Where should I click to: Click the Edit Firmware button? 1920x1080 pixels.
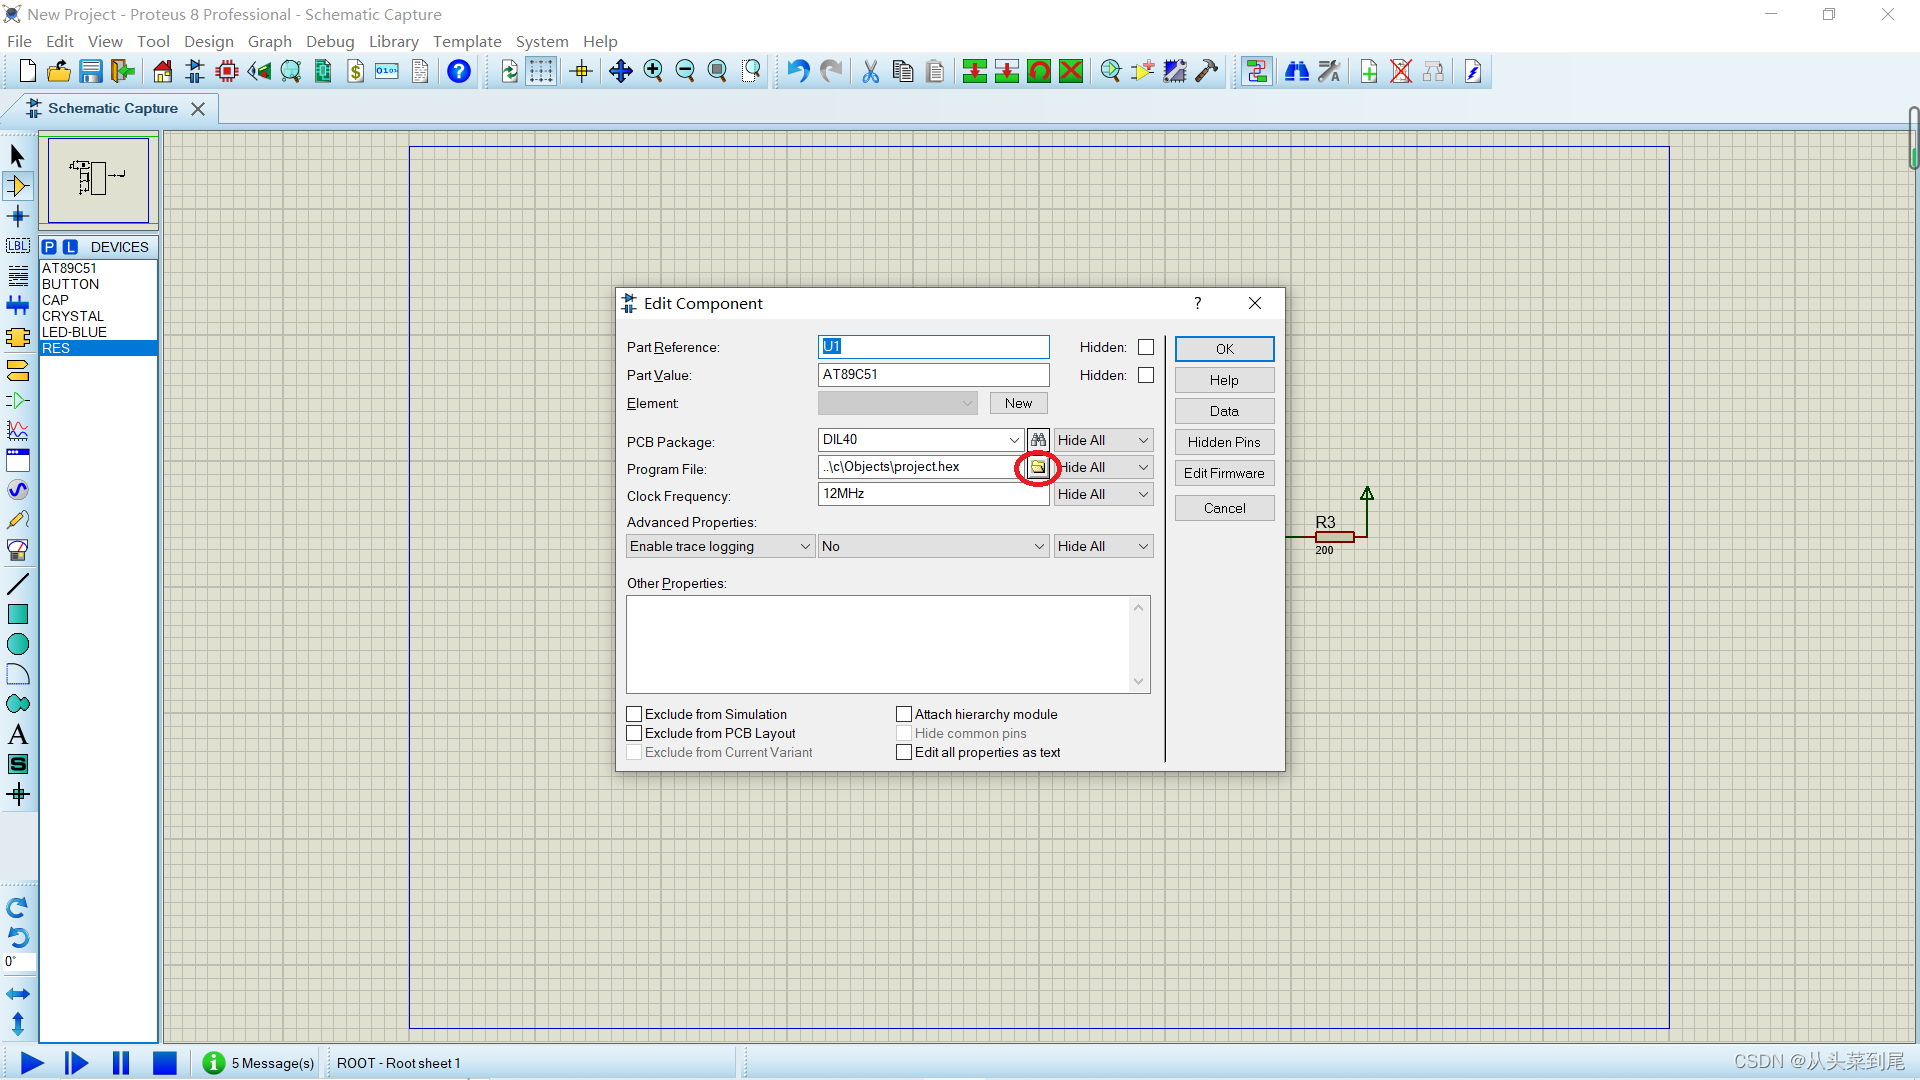coord(1224,473)
